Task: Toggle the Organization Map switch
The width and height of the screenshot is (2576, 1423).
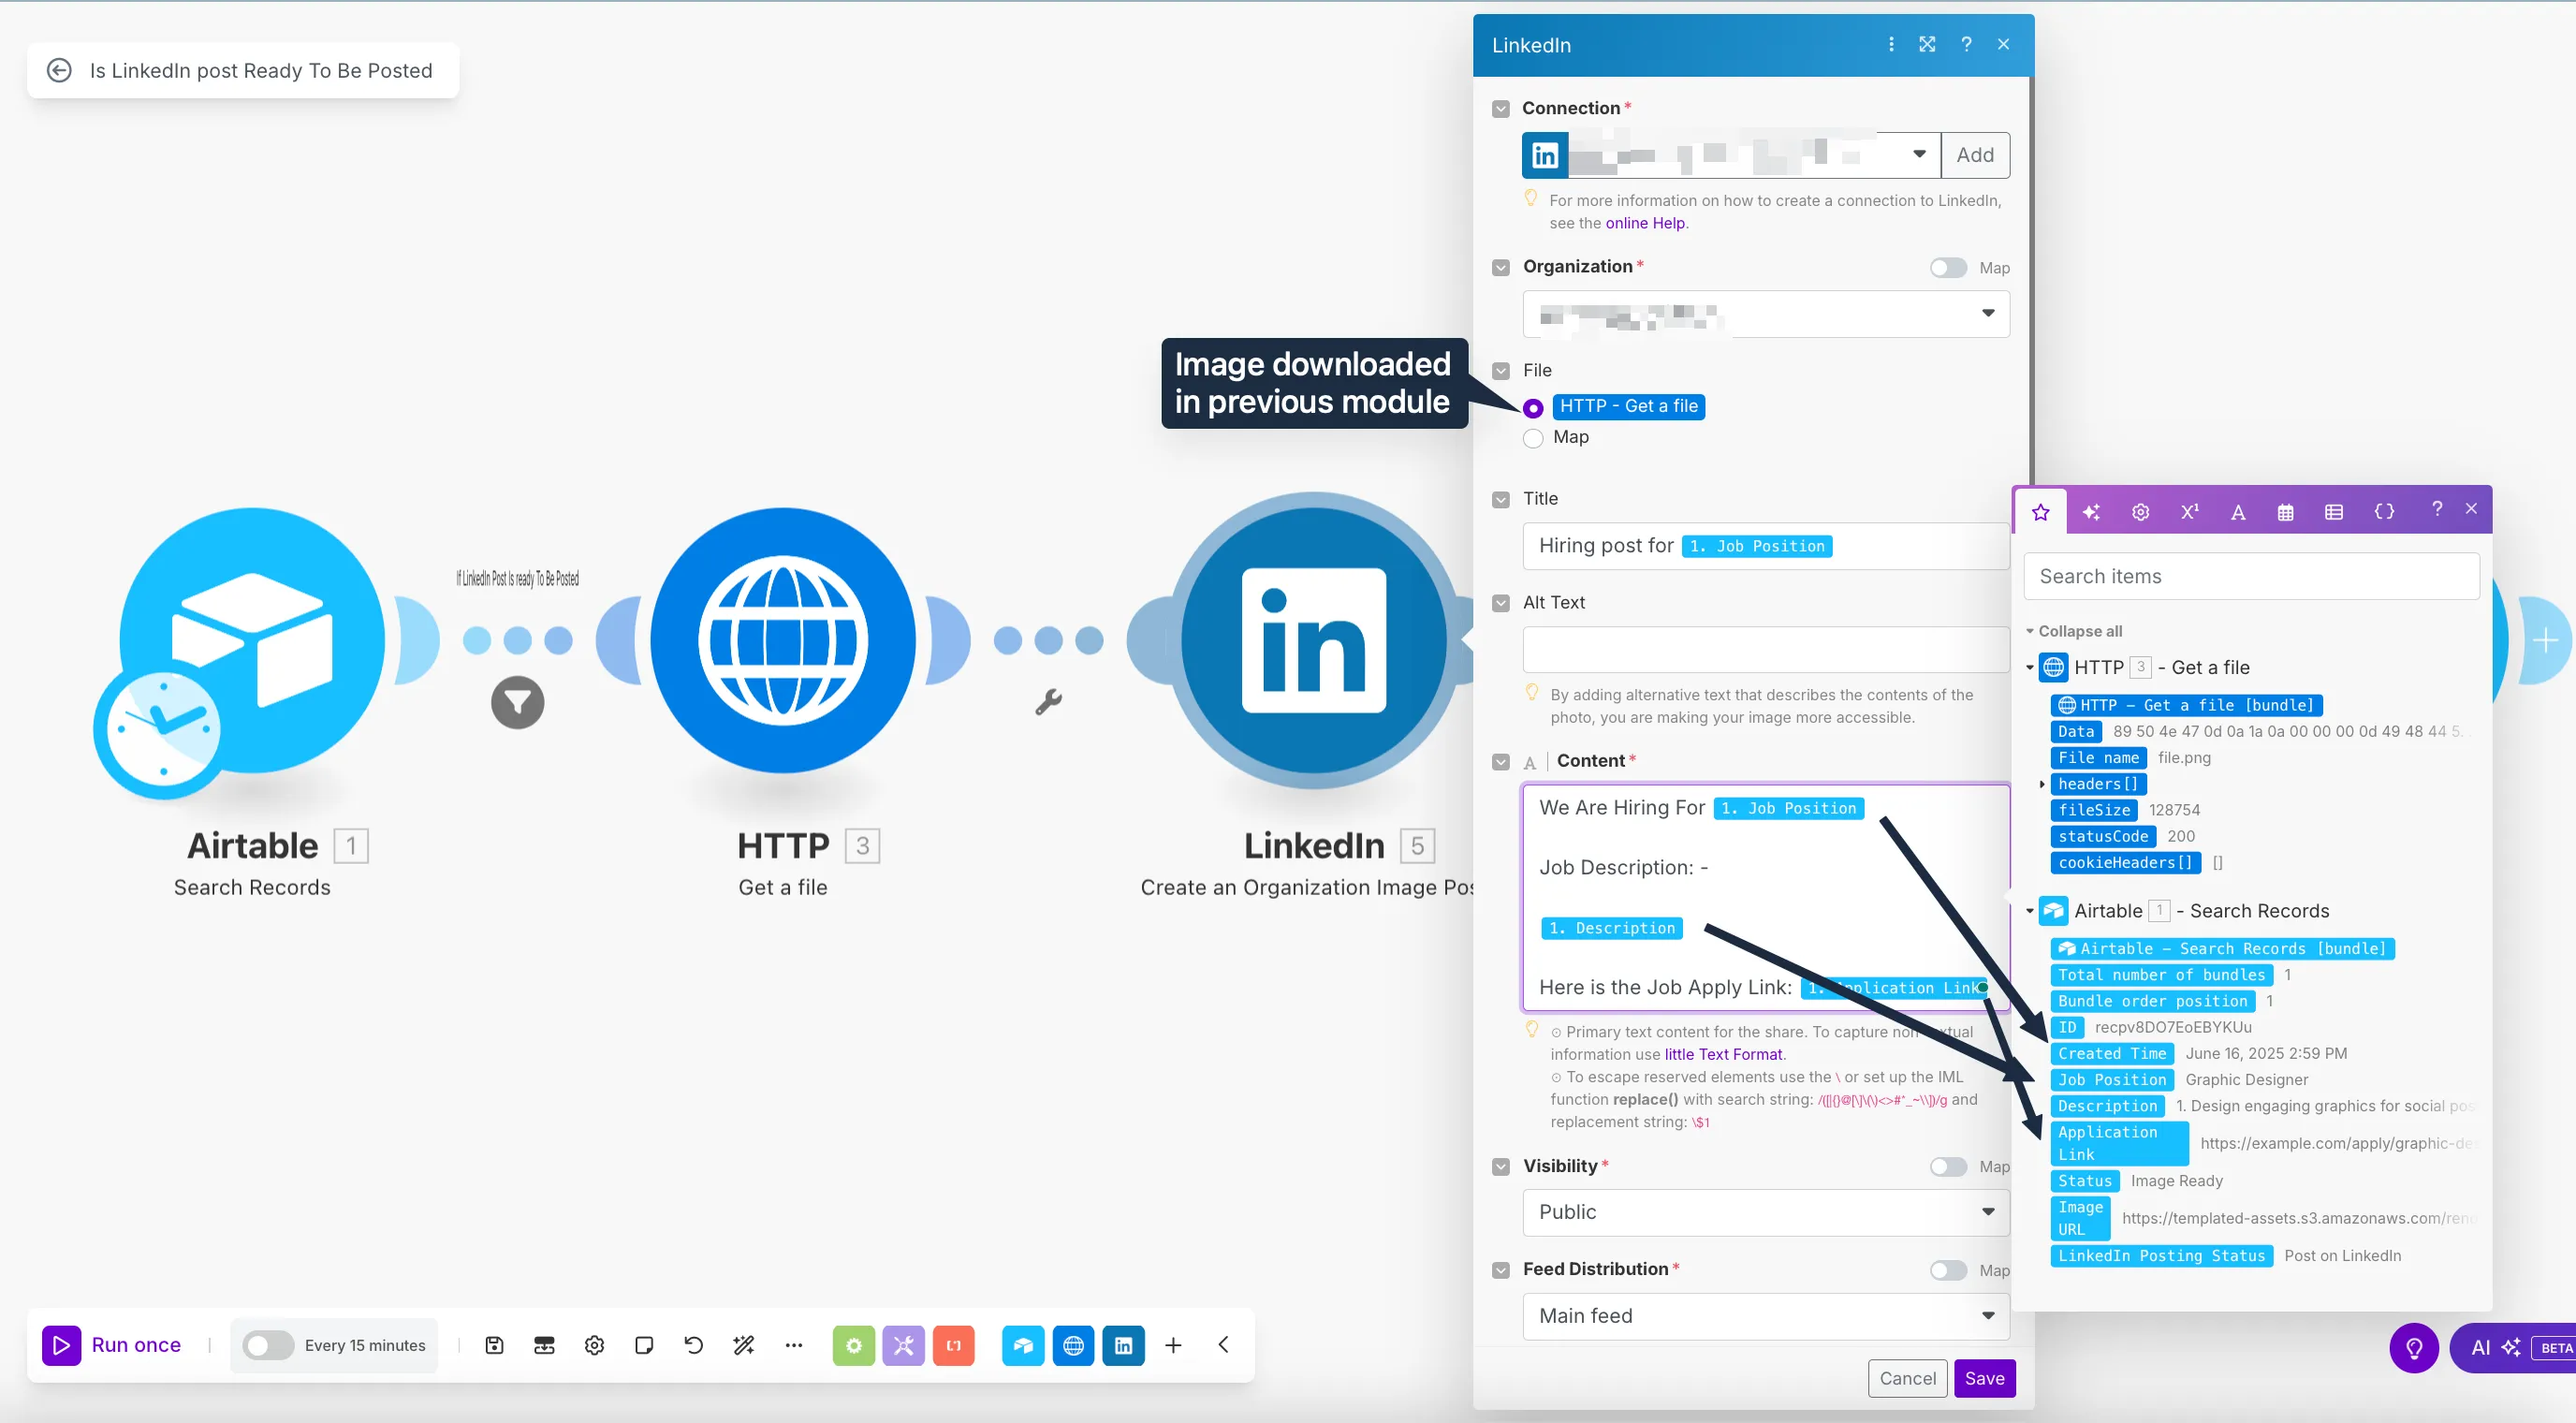Action: tap(1947, 267)
